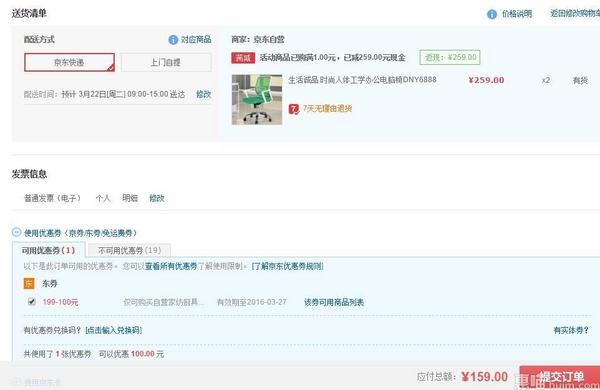Select 京东快递 delivery method

69,62
